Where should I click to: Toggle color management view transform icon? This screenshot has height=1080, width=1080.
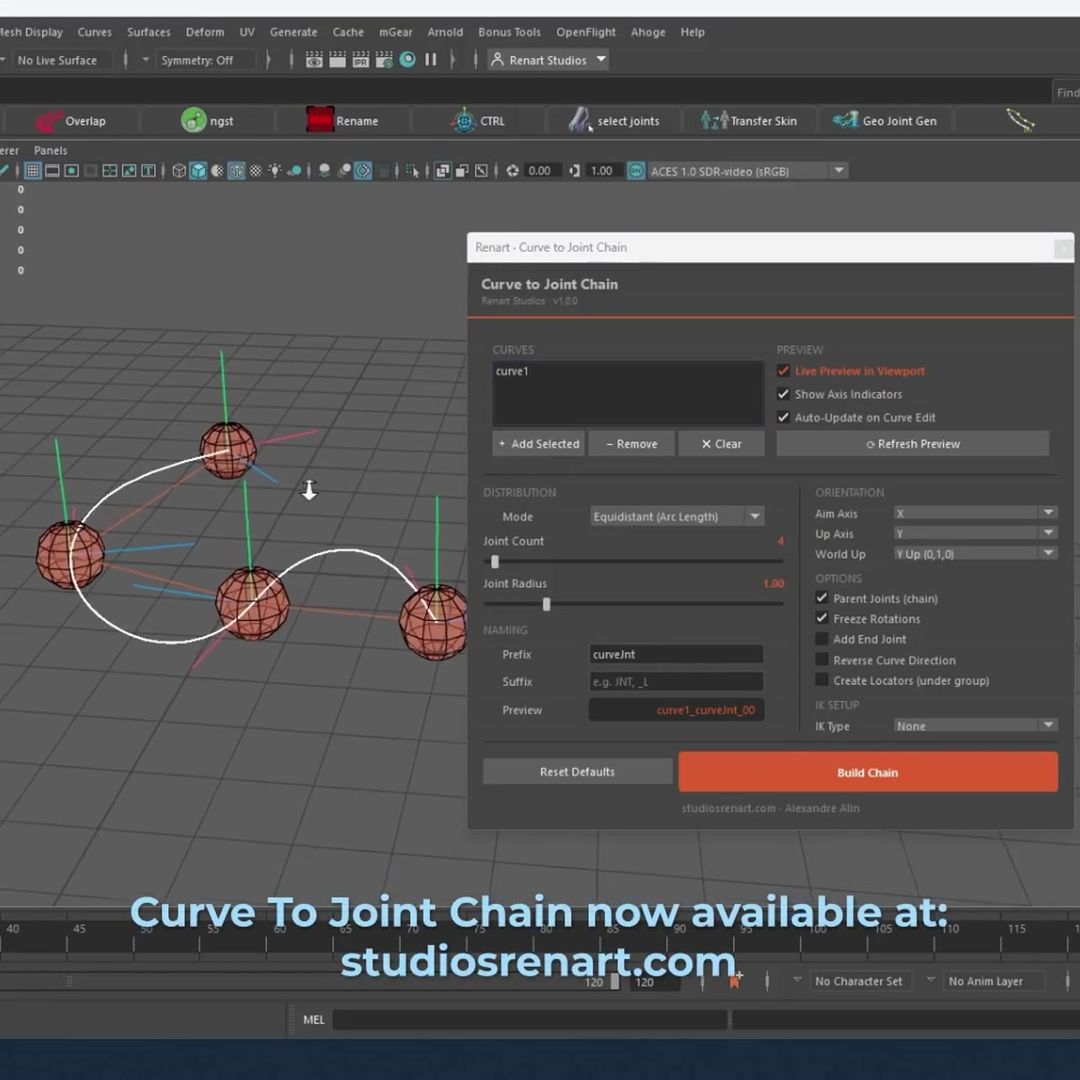(636, 171)
